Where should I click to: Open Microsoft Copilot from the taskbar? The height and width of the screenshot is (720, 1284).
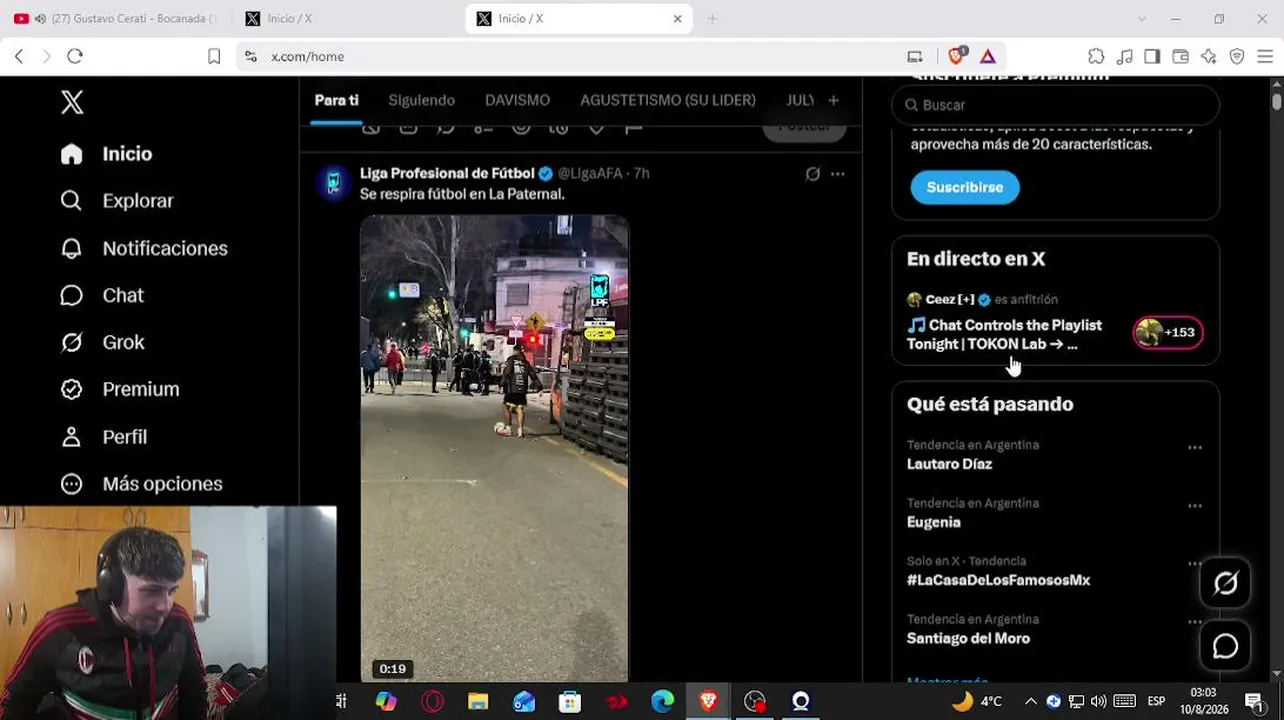click(x=386, y=702)
